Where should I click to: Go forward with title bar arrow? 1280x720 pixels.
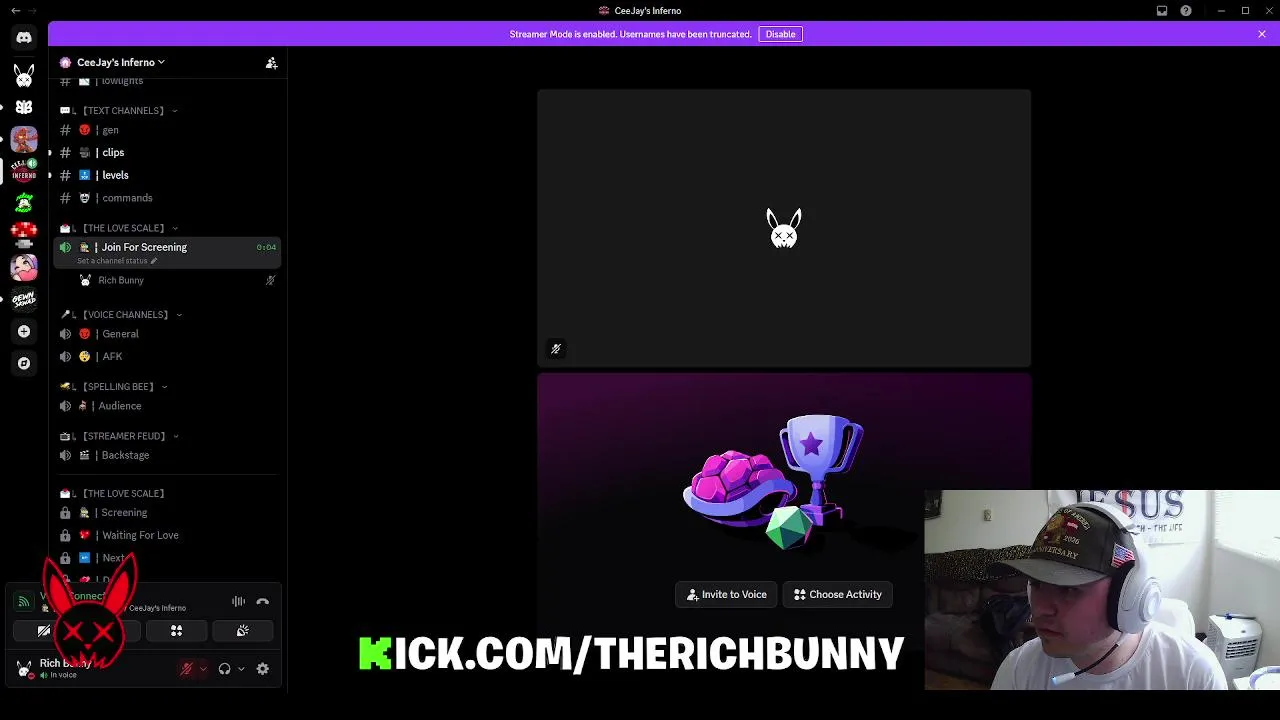click(34, 11)
